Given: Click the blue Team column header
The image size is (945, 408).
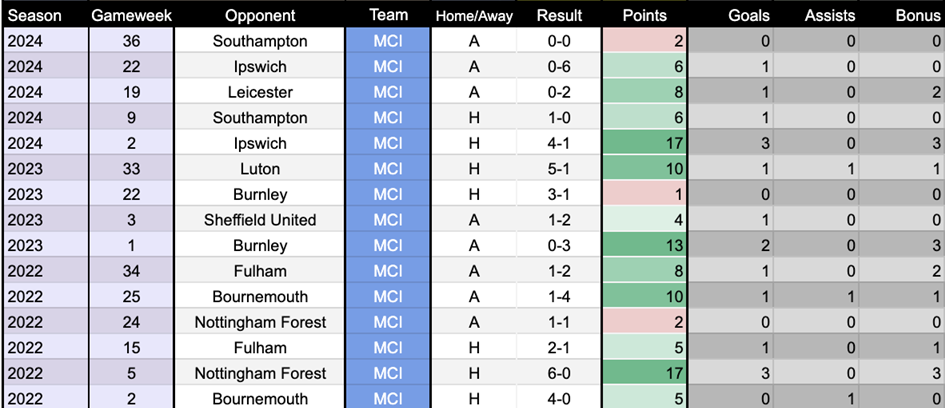Looking at the screenshot, I should (387, 15).
